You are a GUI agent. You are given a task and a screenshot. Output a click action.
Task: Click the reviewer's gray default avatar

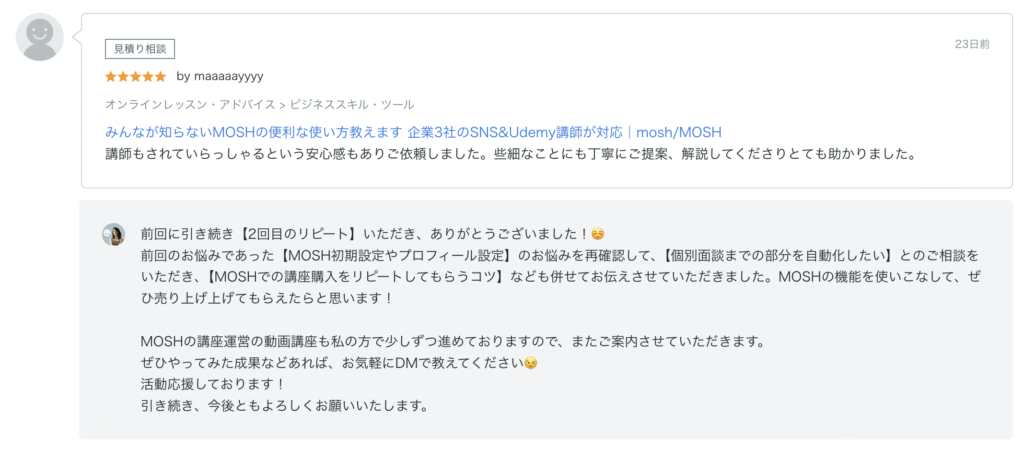coord(40,37)
